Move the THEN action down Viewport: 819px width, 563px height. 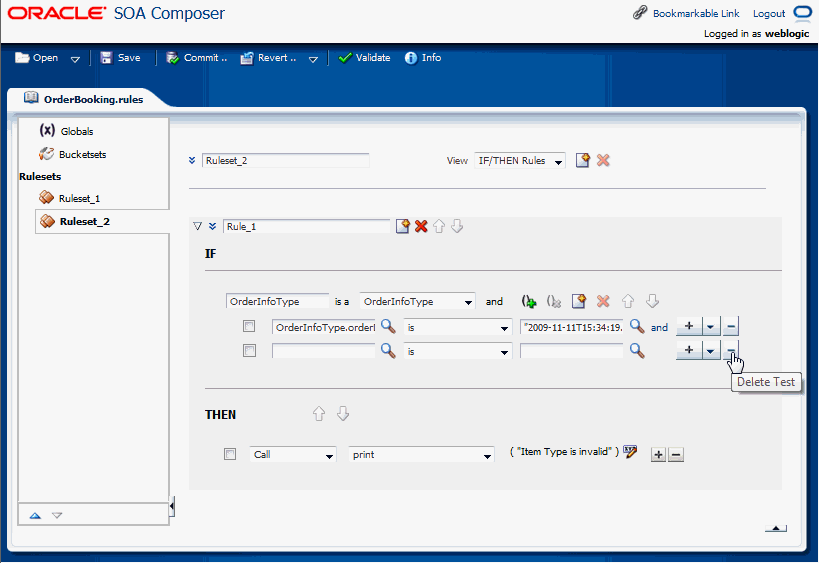tap(343, 414)
